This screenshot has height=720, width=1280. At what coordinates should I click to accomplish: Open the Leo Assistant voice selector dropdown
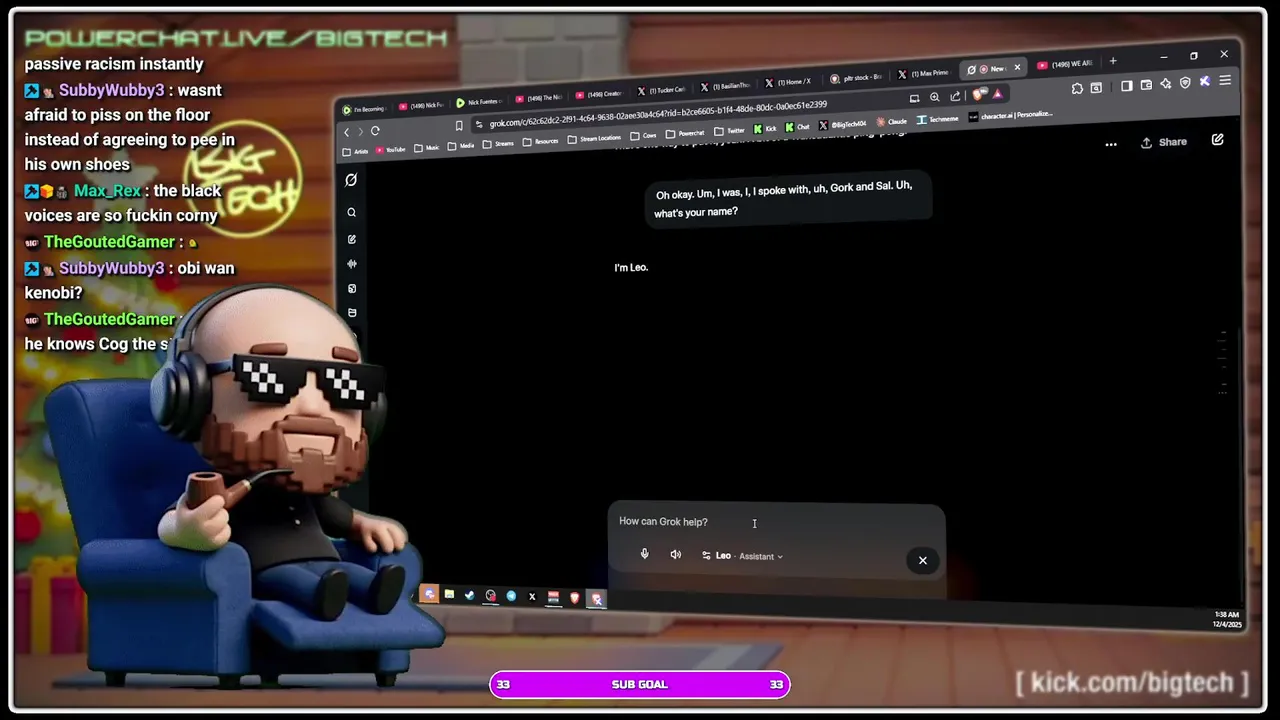pyautogui.click(x=742, y=556)
